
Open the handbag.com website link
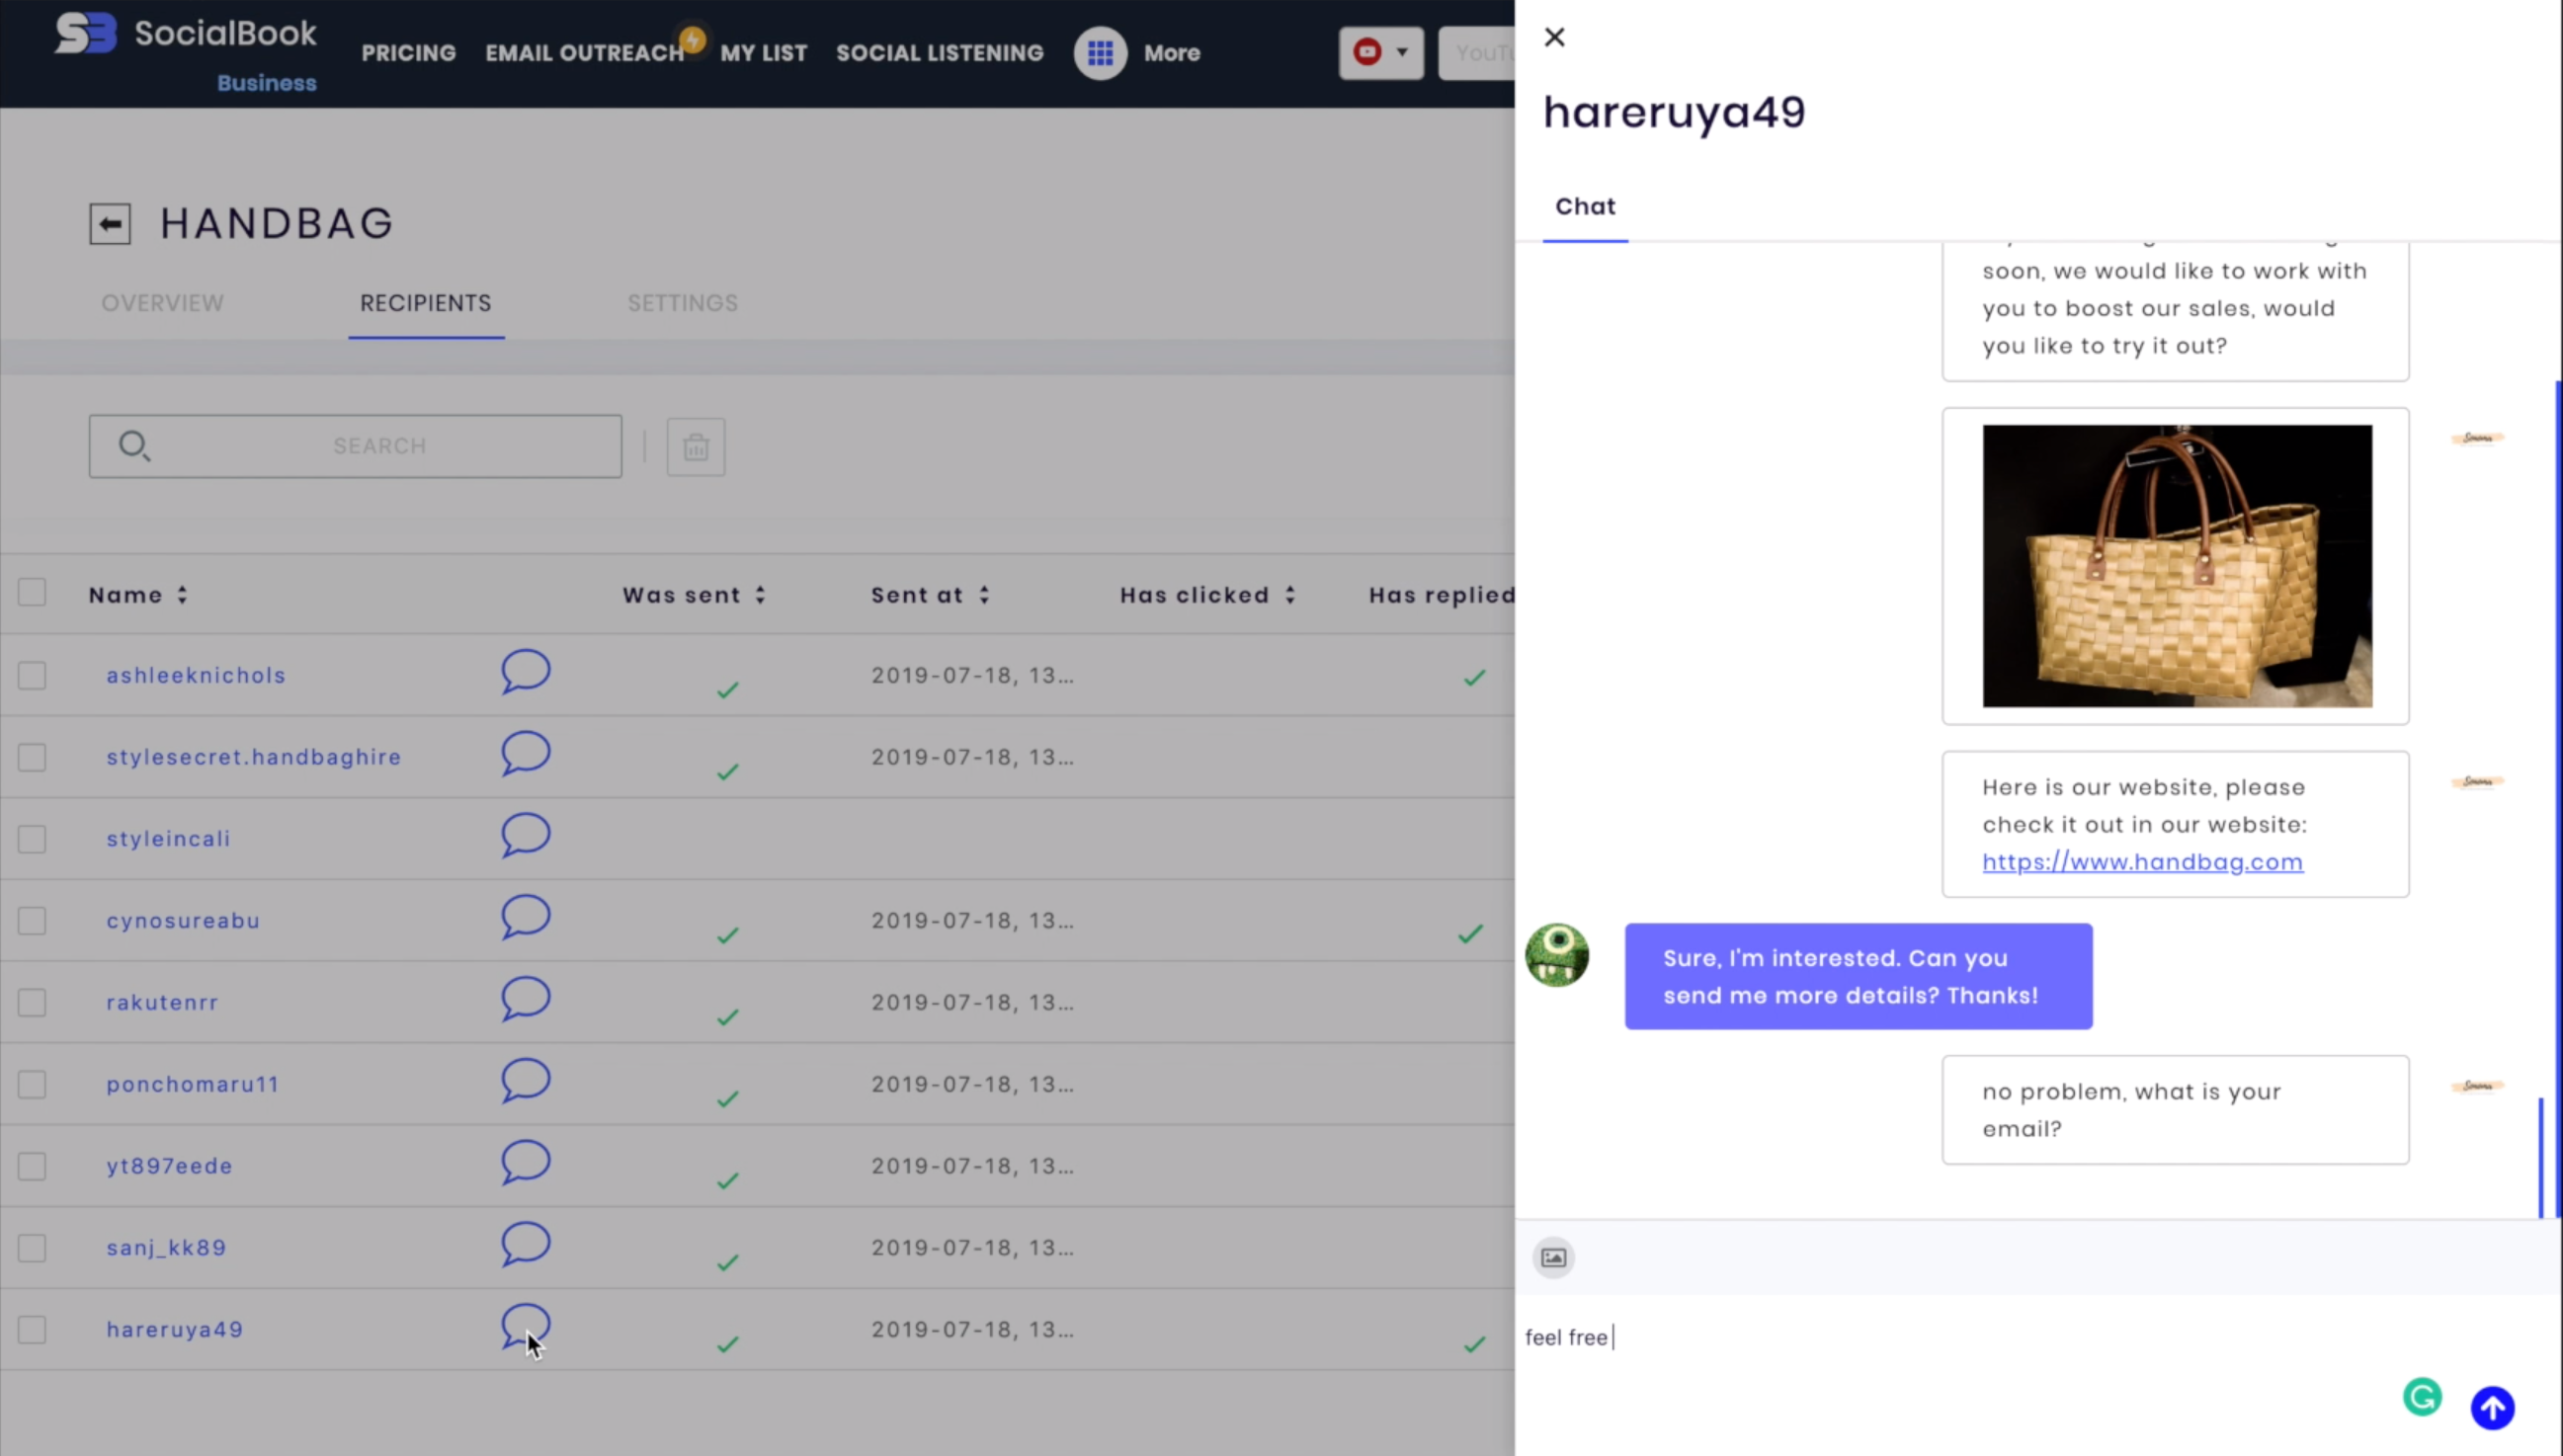[2142, 862]
